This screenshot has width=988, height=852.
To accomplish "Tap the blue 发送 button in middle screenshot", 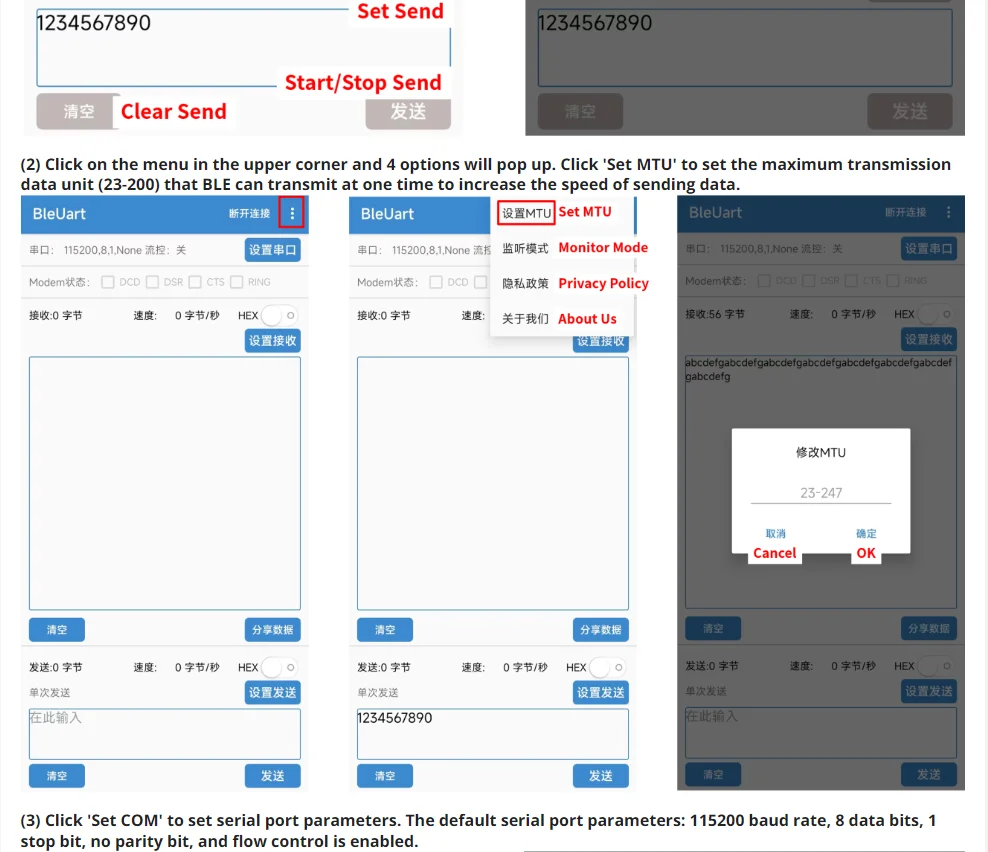I will 600,776.
